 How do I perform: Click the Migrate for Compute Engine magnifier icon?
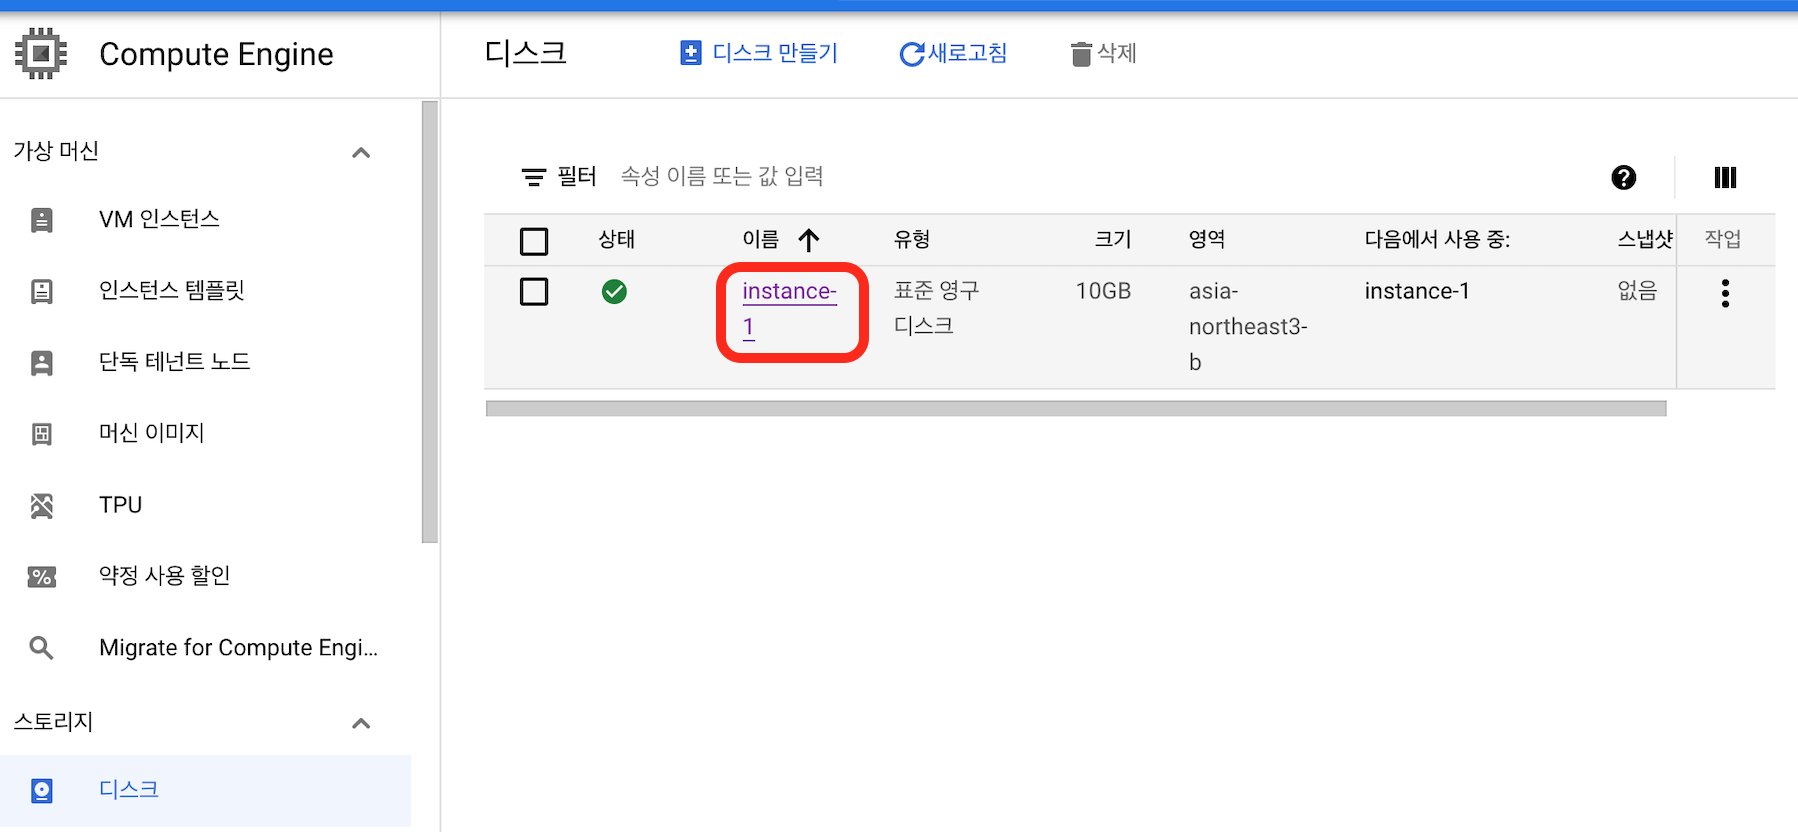[42, 648]
